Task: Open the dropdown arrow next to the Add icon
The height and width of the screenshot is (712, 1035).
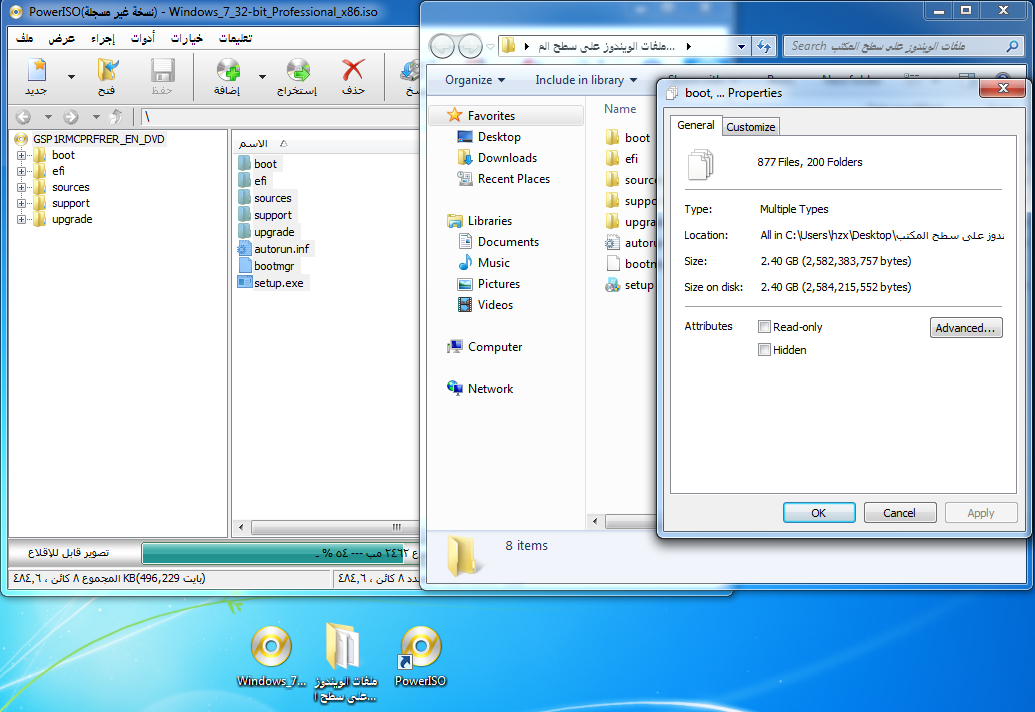Action: pos(262,77)
